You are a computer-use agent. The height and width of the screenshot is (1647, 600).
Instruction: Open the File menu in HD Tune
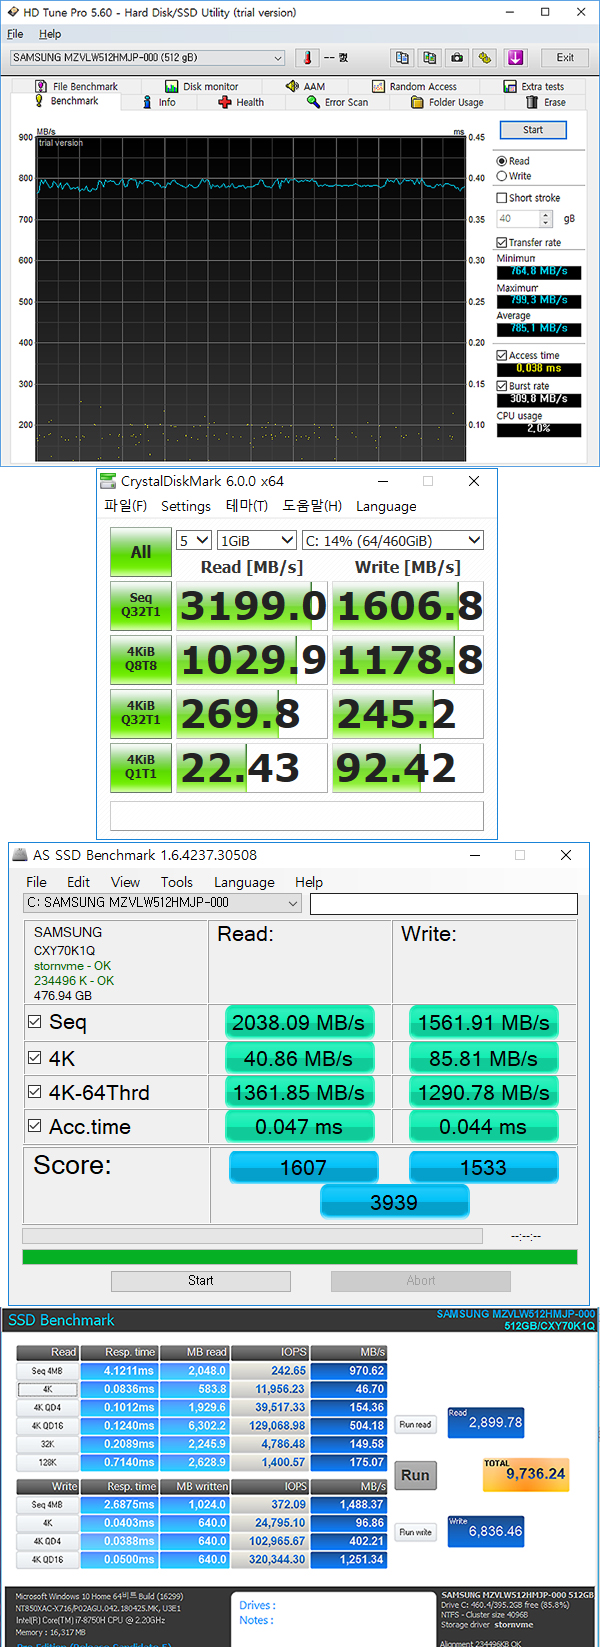pyautogui.click(x=15, y=34)
